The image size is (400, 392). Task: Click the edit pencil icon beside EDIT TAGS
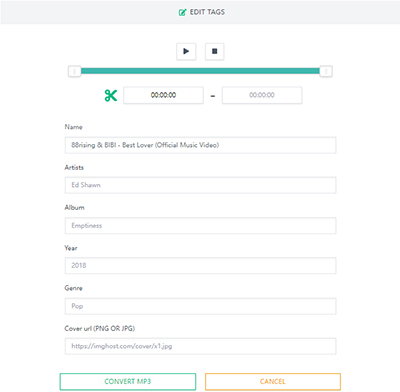(x=182, y=12)
